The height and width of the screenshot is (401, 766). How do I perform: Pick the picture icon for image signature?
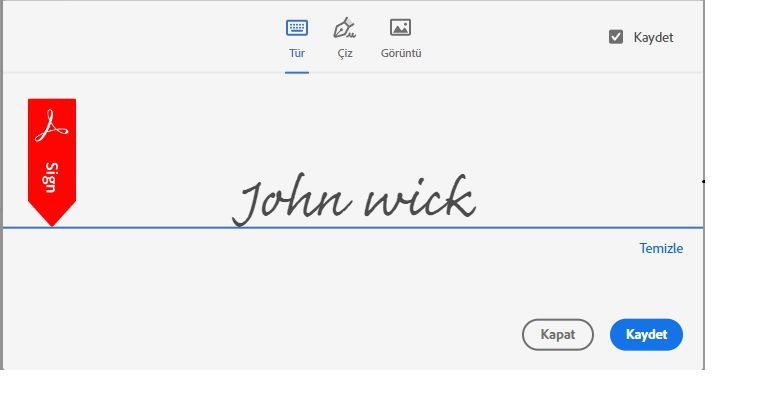click(x=400, y=27)
